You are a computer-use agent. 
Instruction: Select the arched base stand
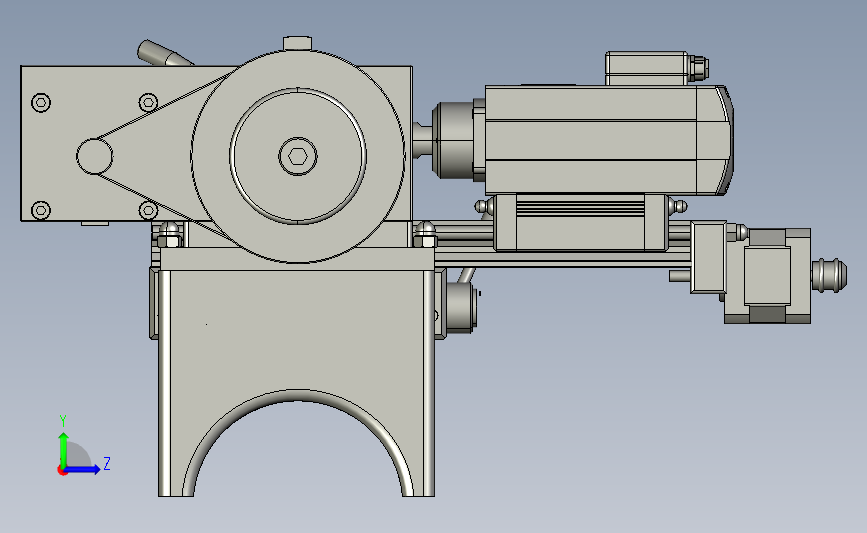click(297, 372)
